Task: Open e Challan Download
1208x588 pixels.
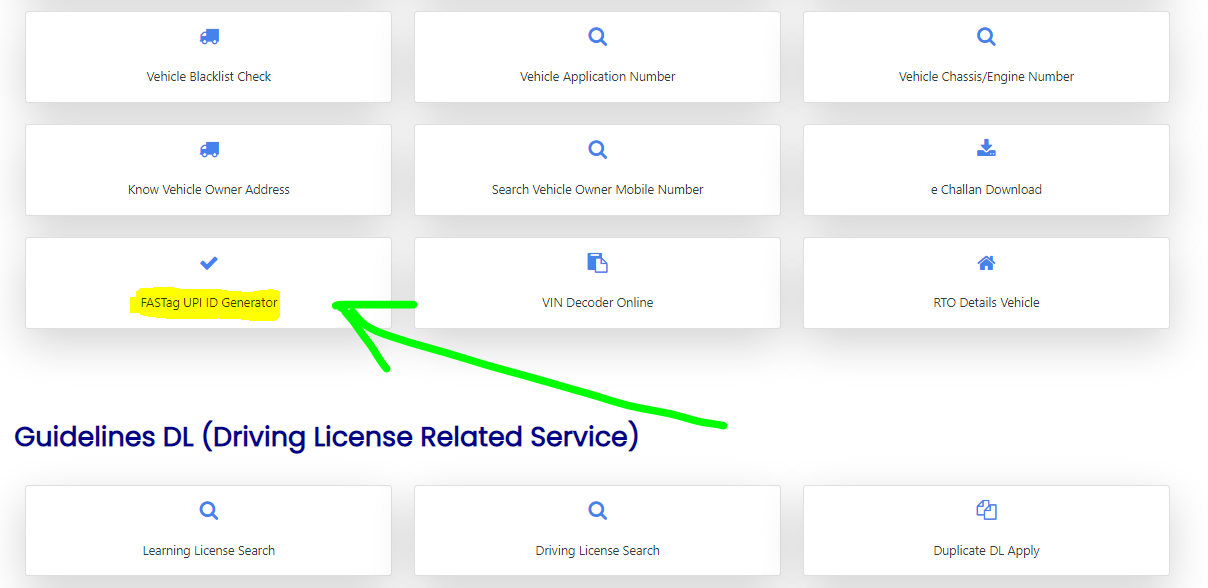Action: pyautogui.click(x=986, y=190)
